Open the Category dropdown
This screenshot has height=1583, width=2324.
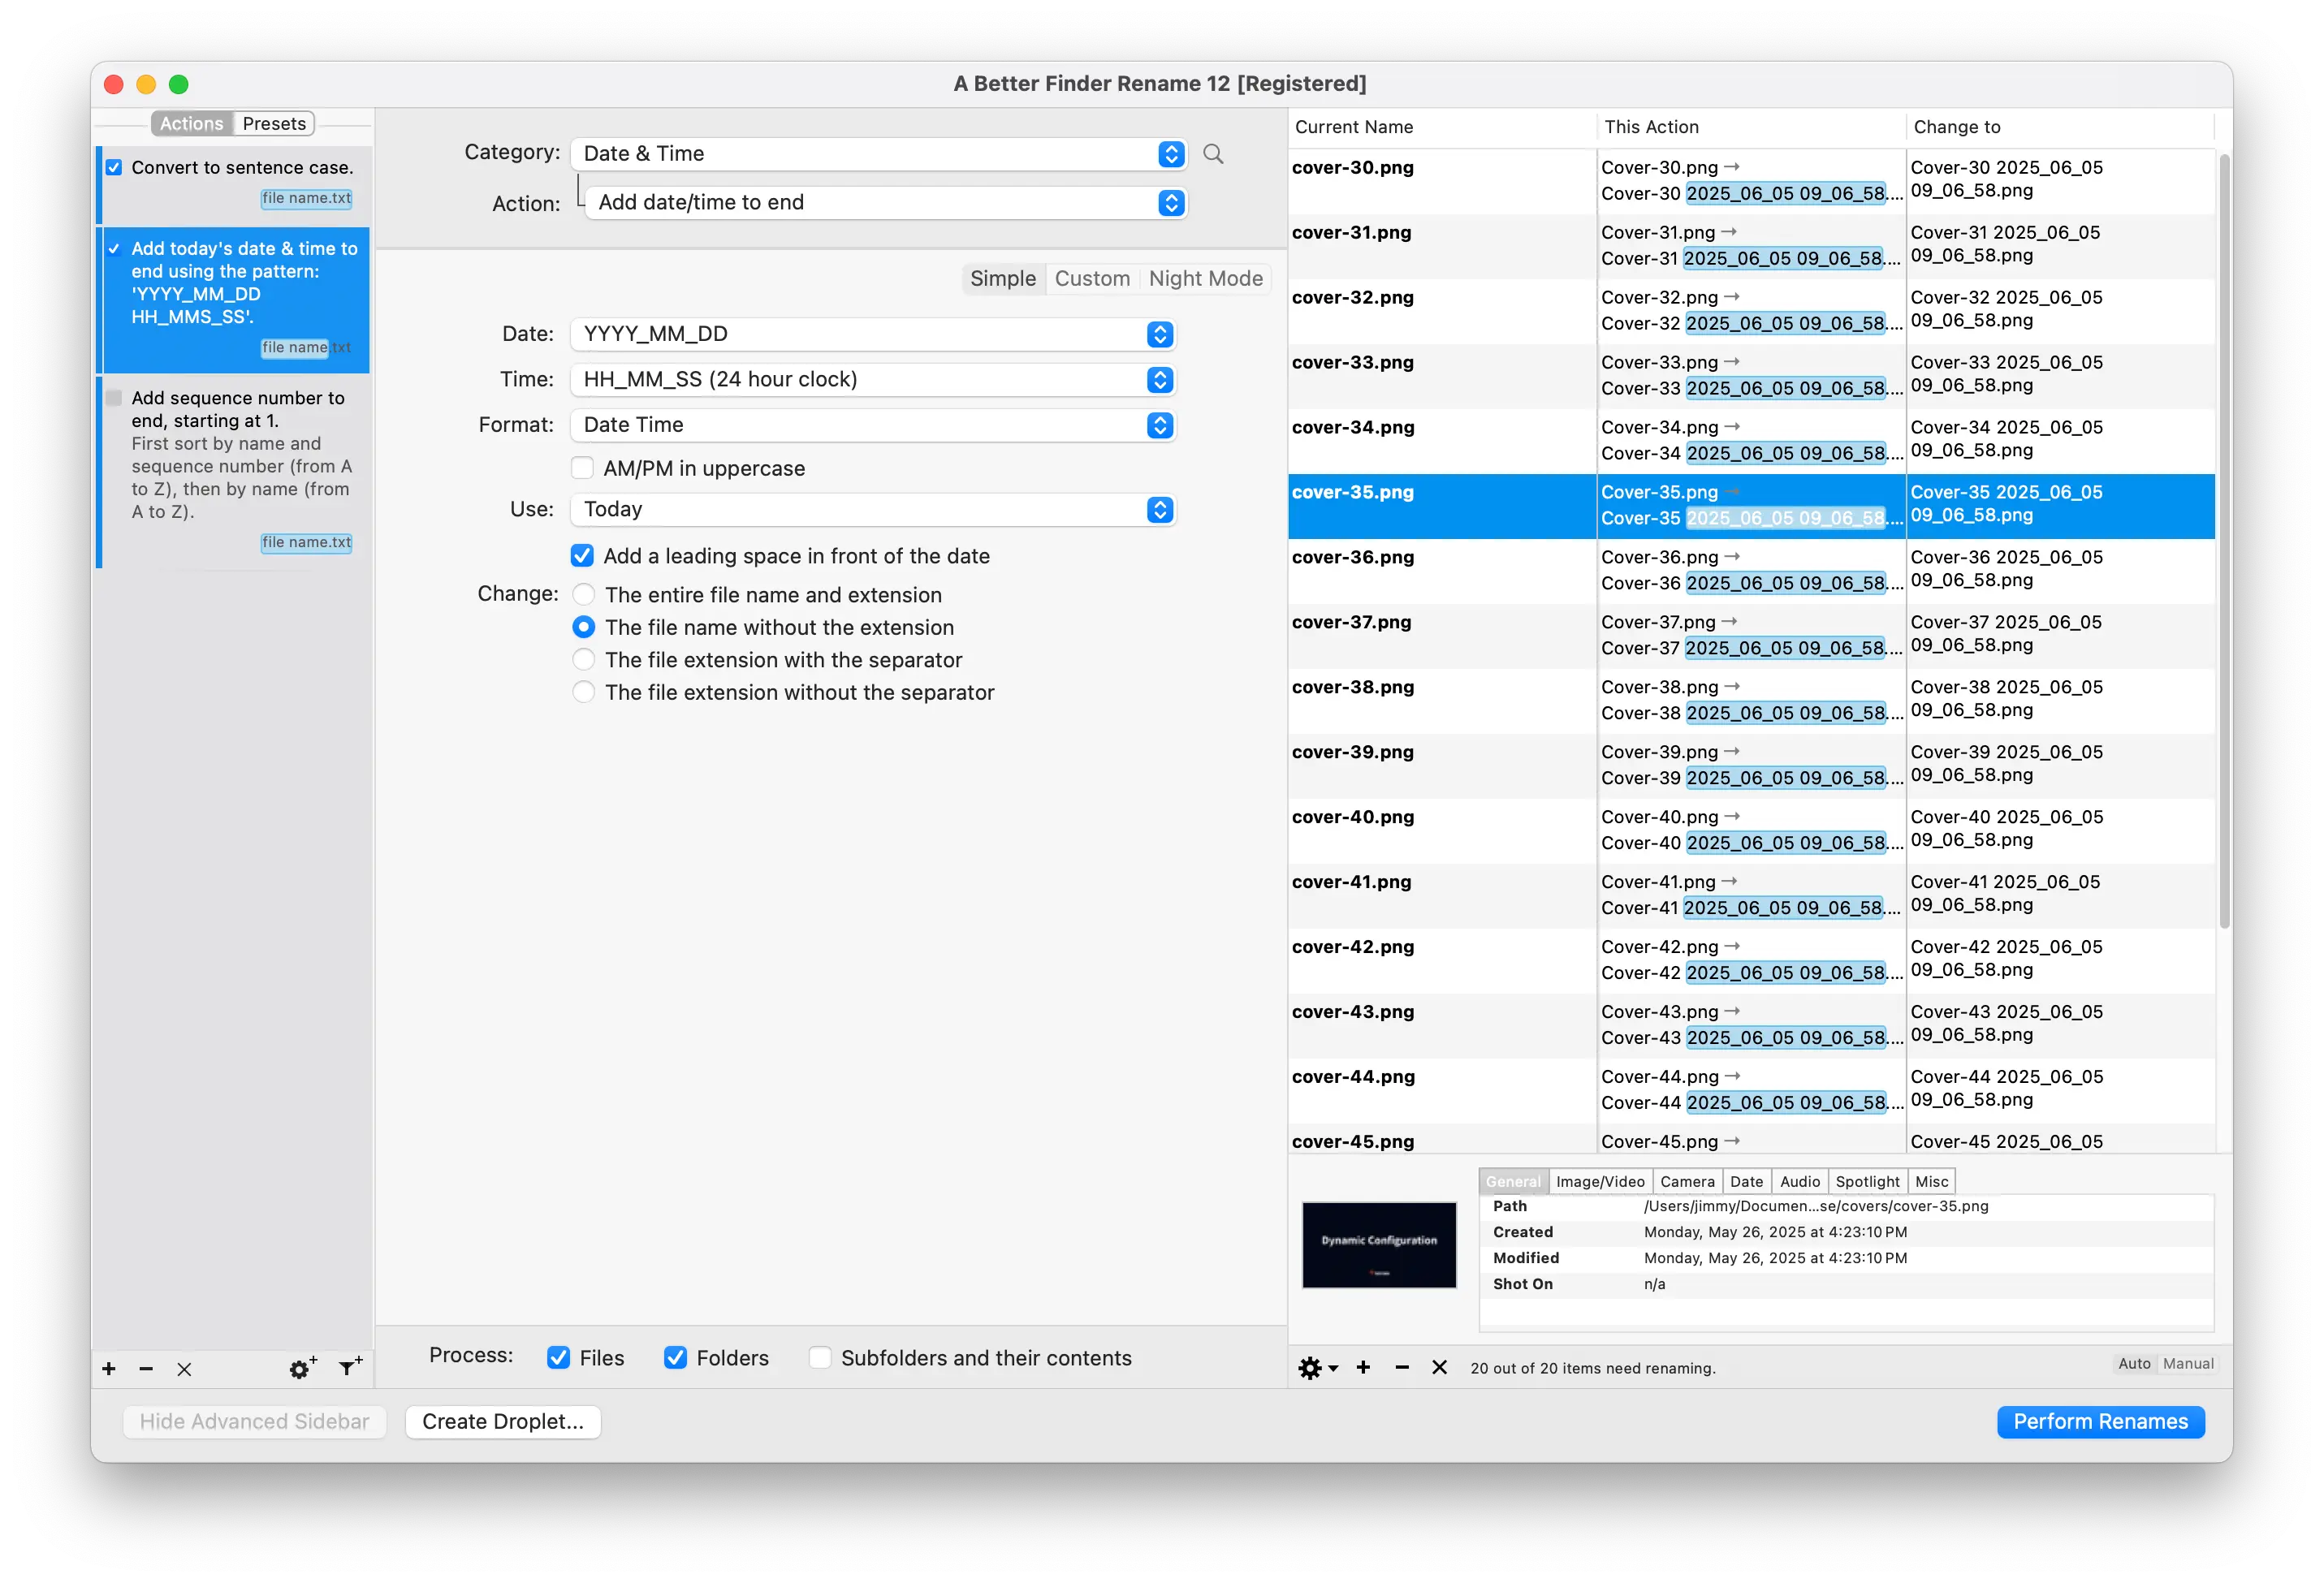[878, 154]
